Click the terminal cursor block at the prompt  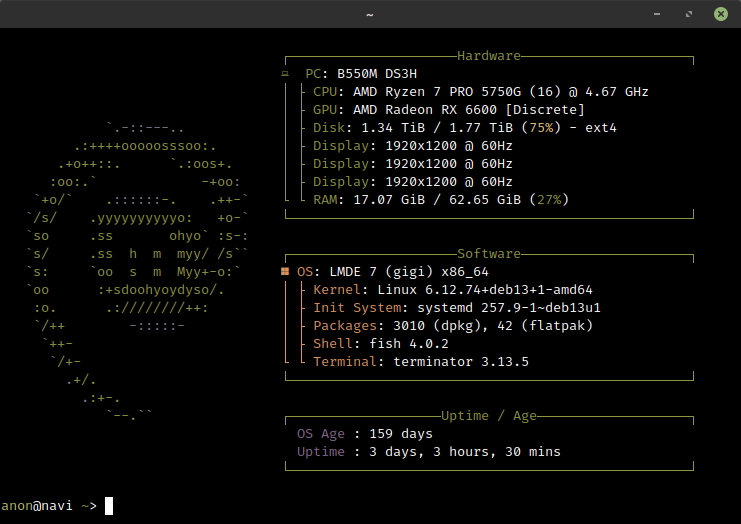[x=109, y=506]
